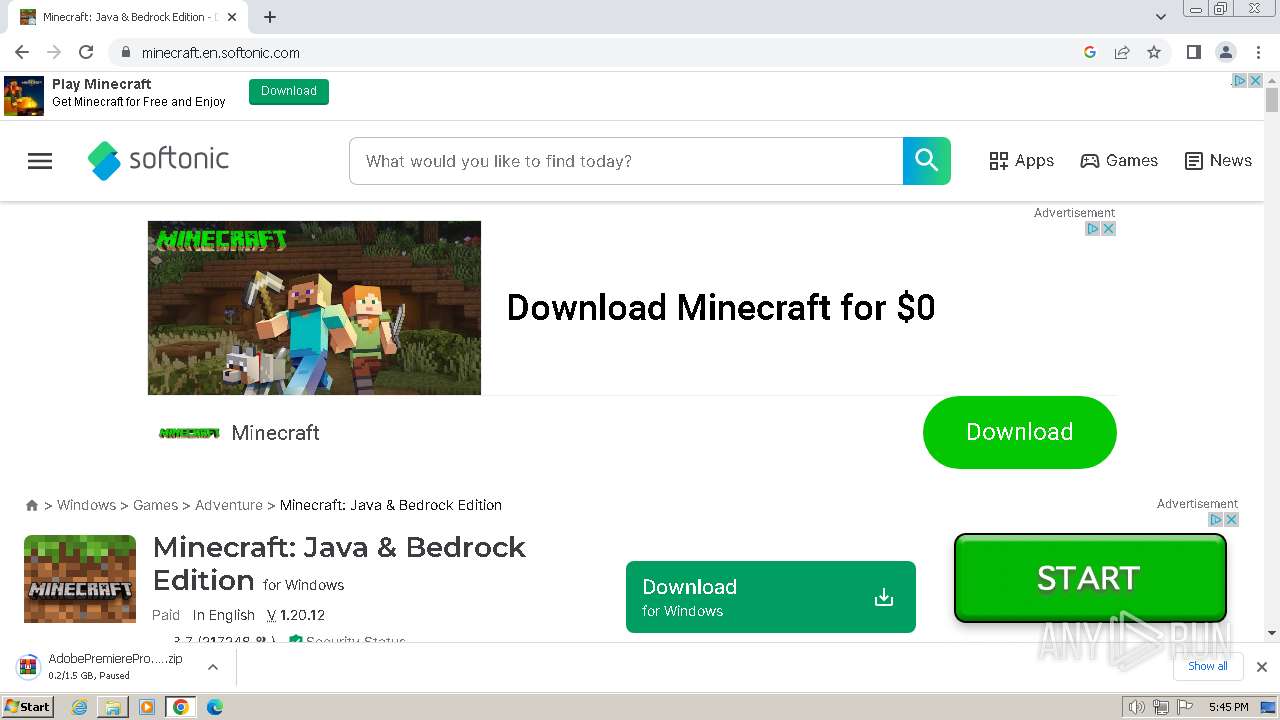Click the 5:45 PM taskbar clock
This screenshot has width=1280, height=720.
coord(1228,707)
